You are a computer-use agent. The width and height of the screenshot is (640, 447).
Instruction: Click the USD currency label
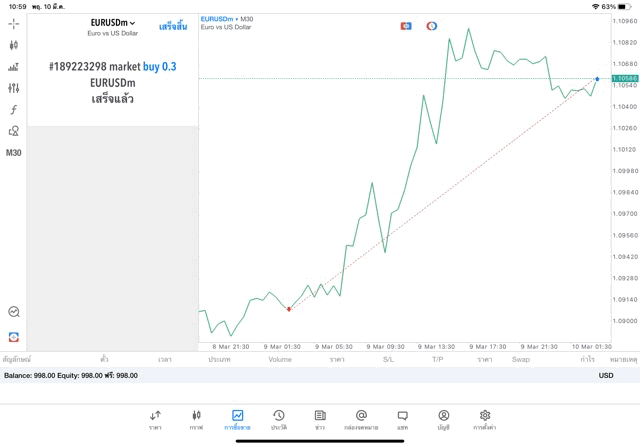[606, 376]
